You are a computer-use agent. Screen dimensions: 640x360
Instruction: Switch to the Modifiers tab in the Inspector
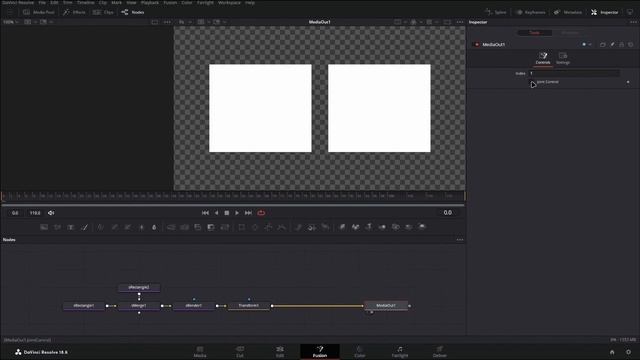tap(570, 33)
